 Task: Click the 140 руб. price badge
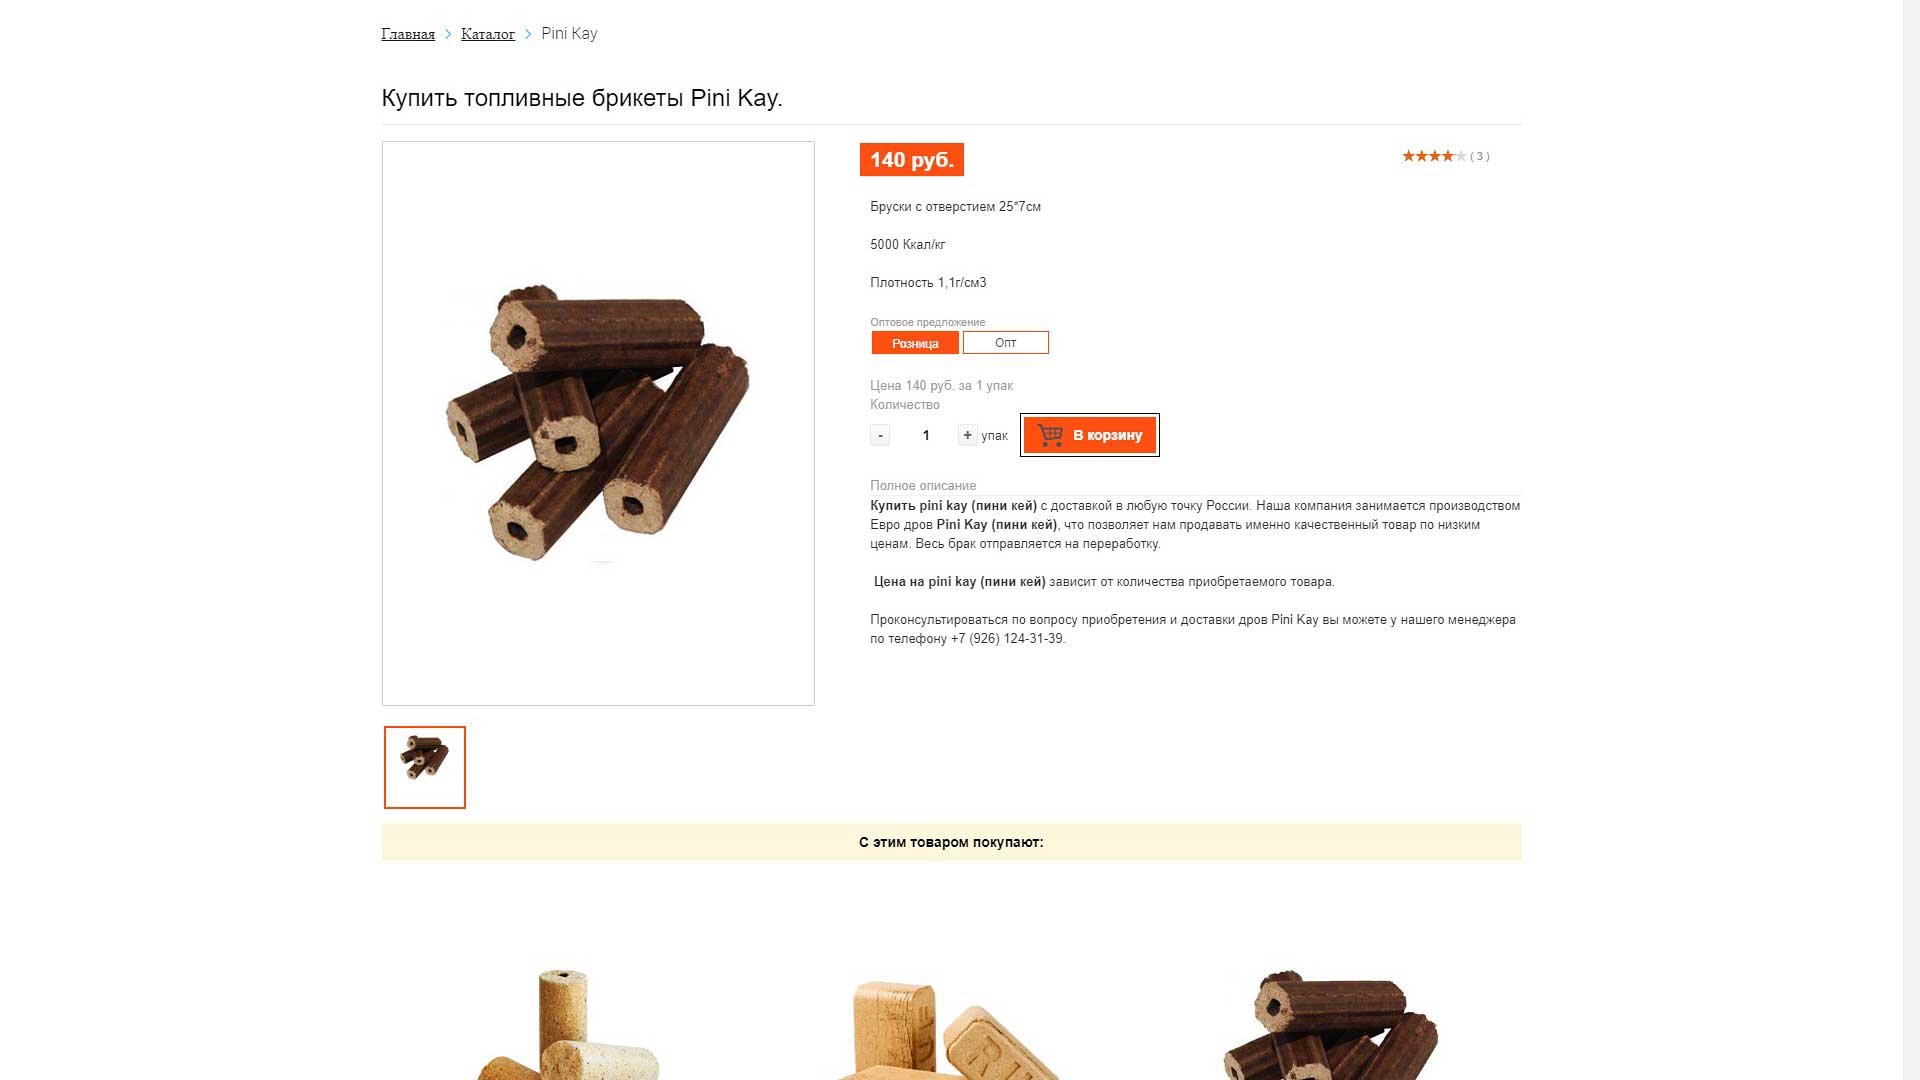(x=911, y=160)
